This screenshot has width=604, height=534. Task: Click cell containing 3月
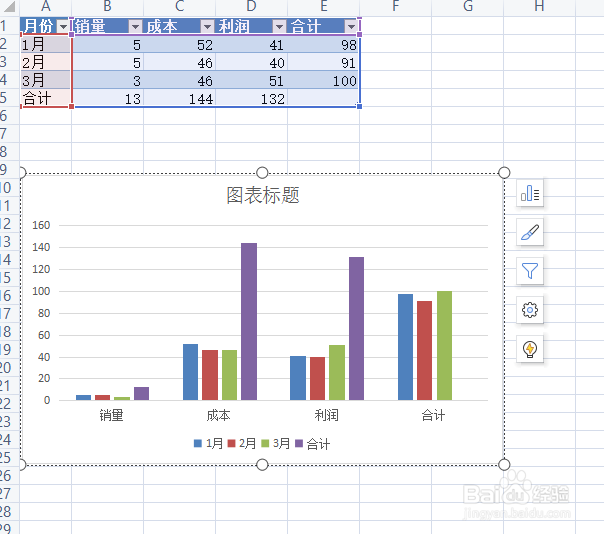point(45,81)
